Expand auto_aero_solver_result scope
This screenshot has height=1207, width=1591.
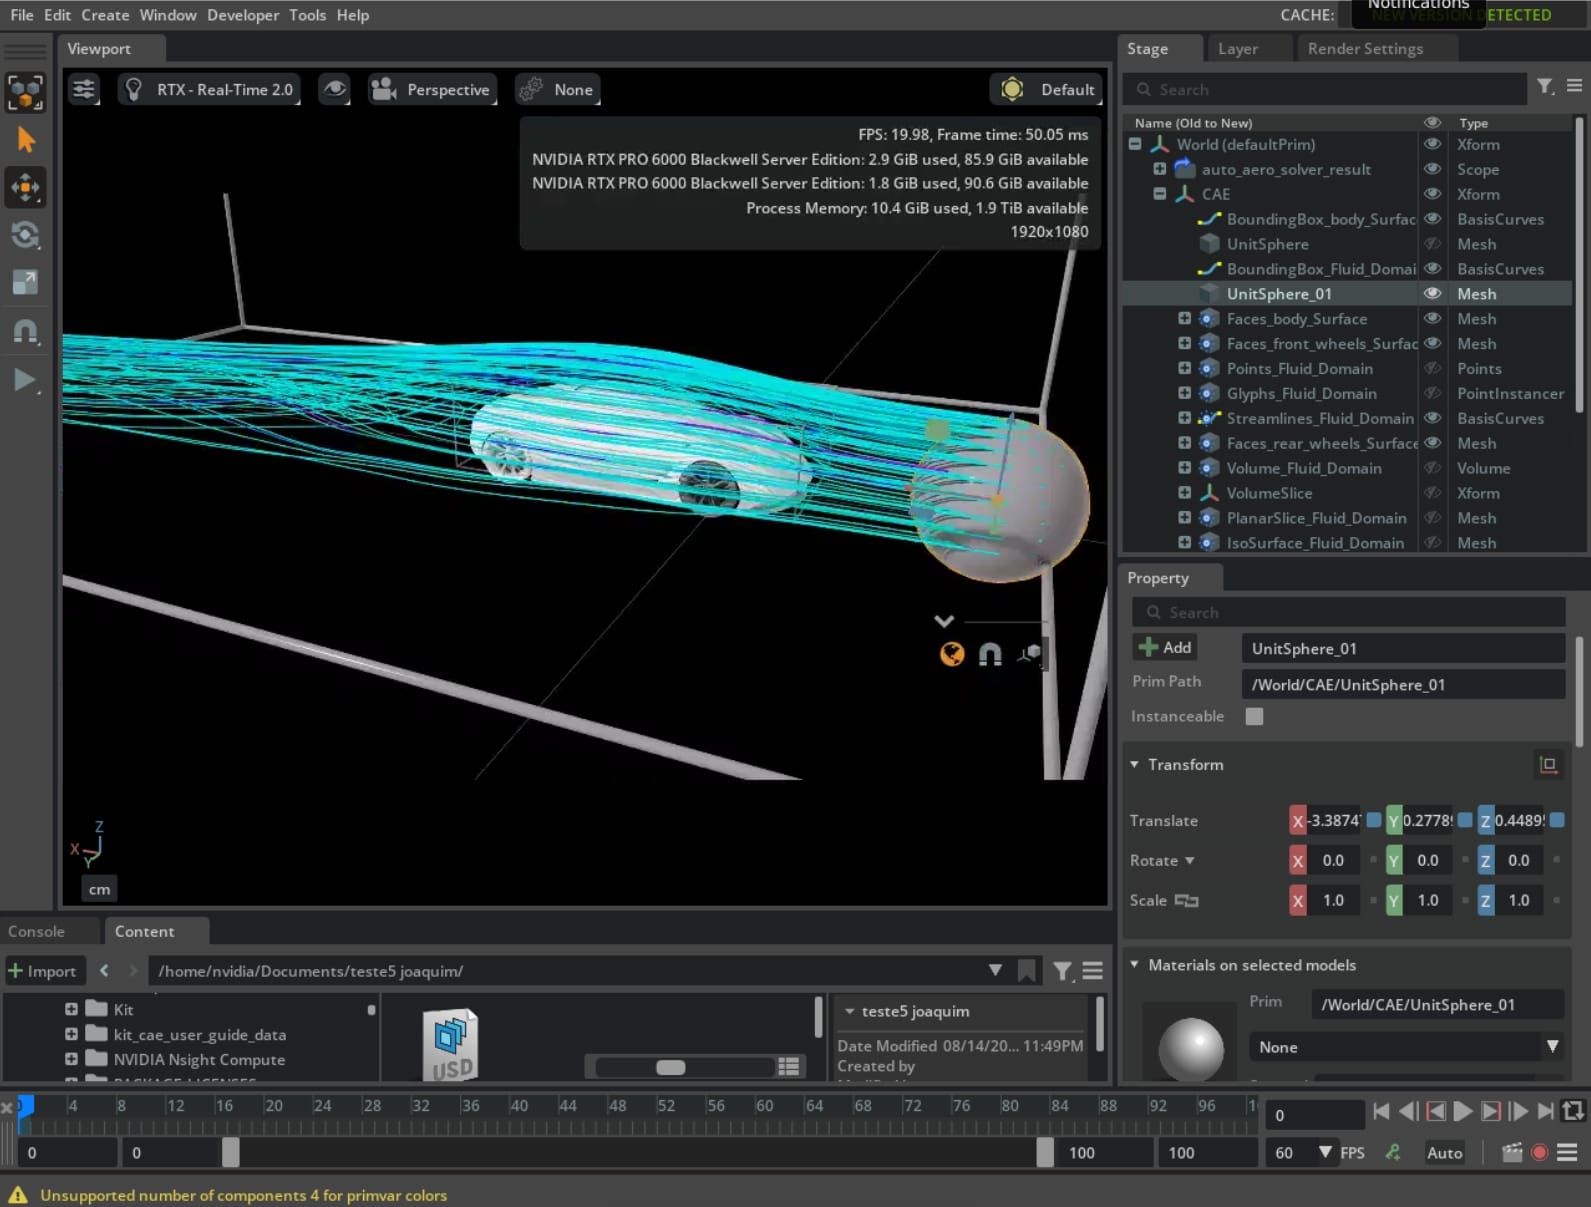tap(1160, 169)
